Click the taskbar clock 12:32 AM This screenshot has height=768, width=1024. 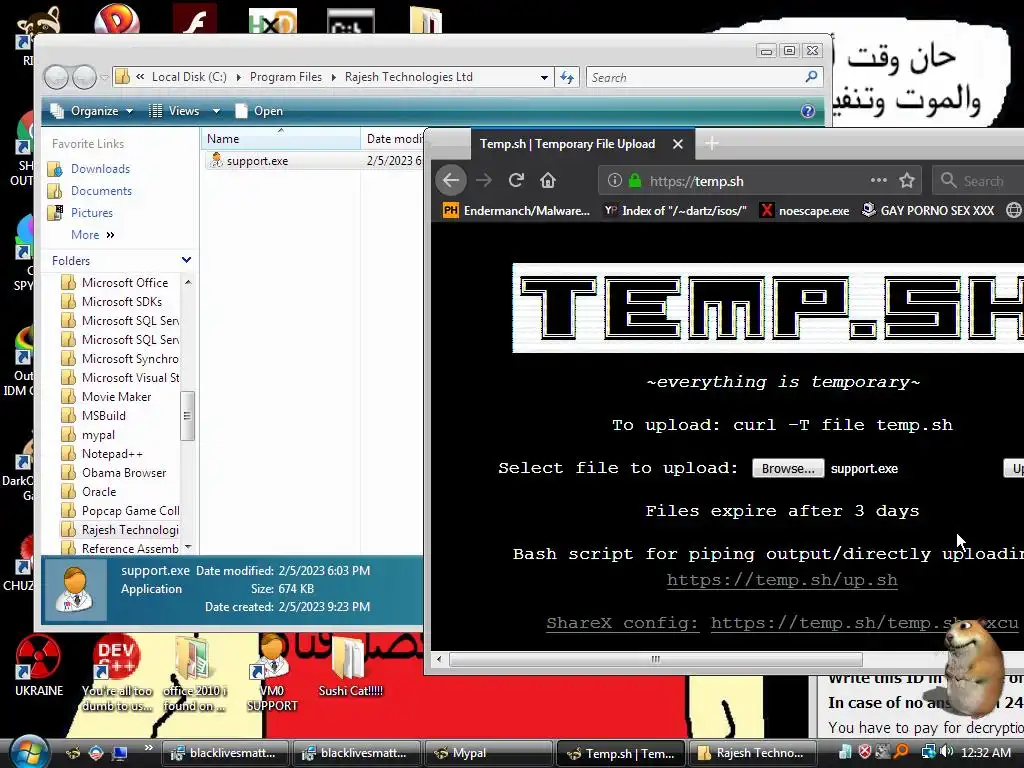click(x=985, y=752)
